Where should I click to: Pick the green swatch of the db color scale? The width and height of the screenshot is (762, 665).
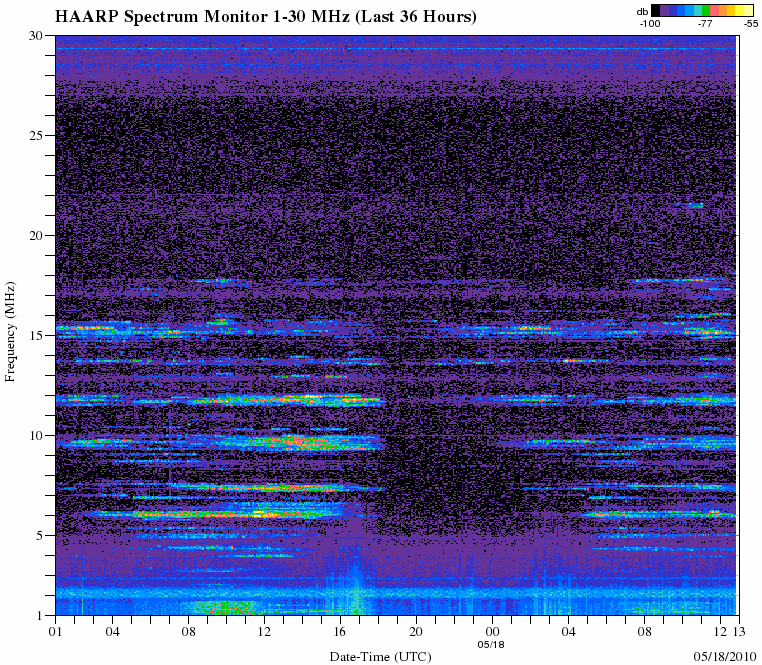point(706,10)
